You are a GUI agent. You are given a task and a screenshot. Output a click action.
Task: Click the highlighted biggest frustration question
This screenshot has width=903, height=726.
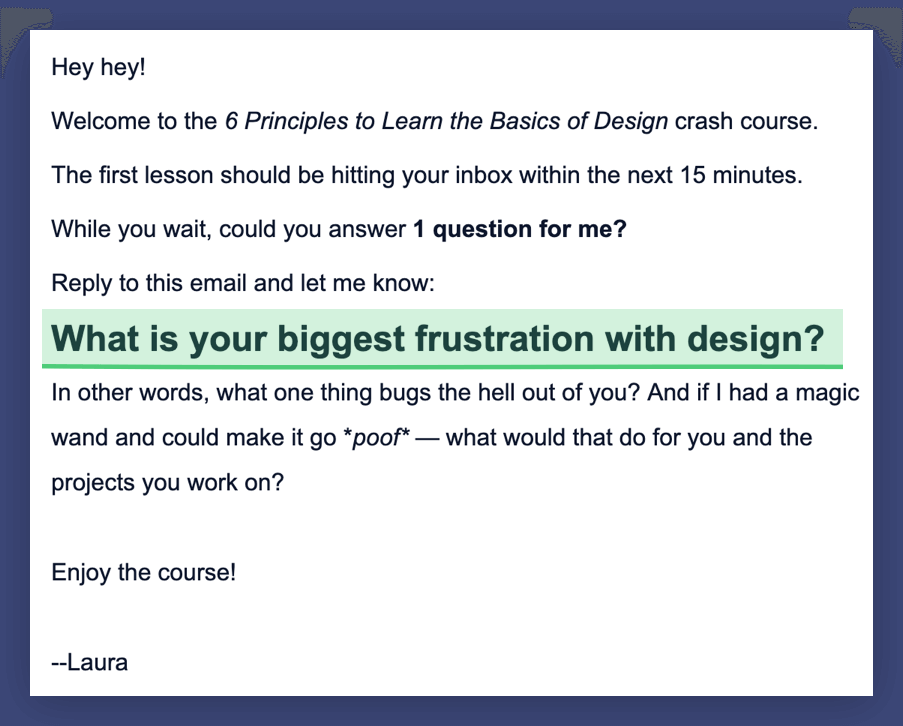438,339
